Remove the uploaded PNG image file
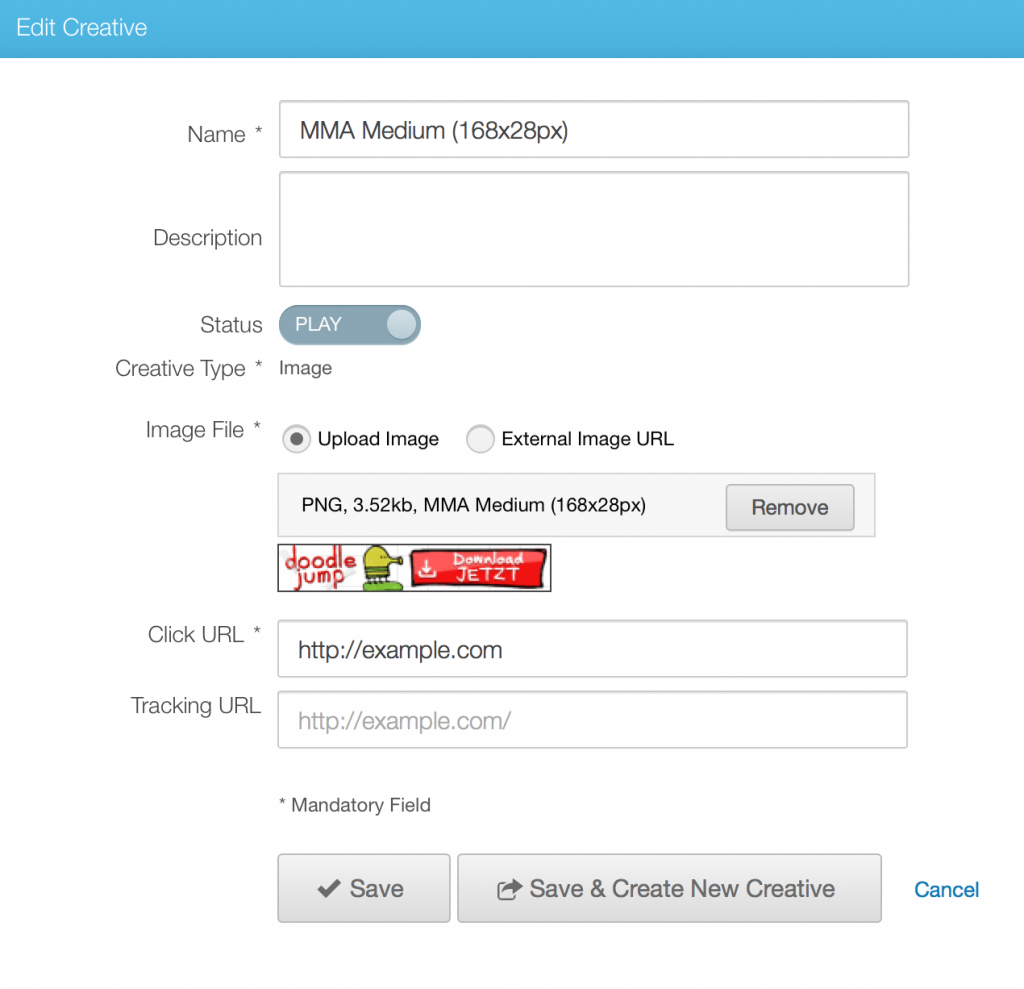 (x=790, y=508)
